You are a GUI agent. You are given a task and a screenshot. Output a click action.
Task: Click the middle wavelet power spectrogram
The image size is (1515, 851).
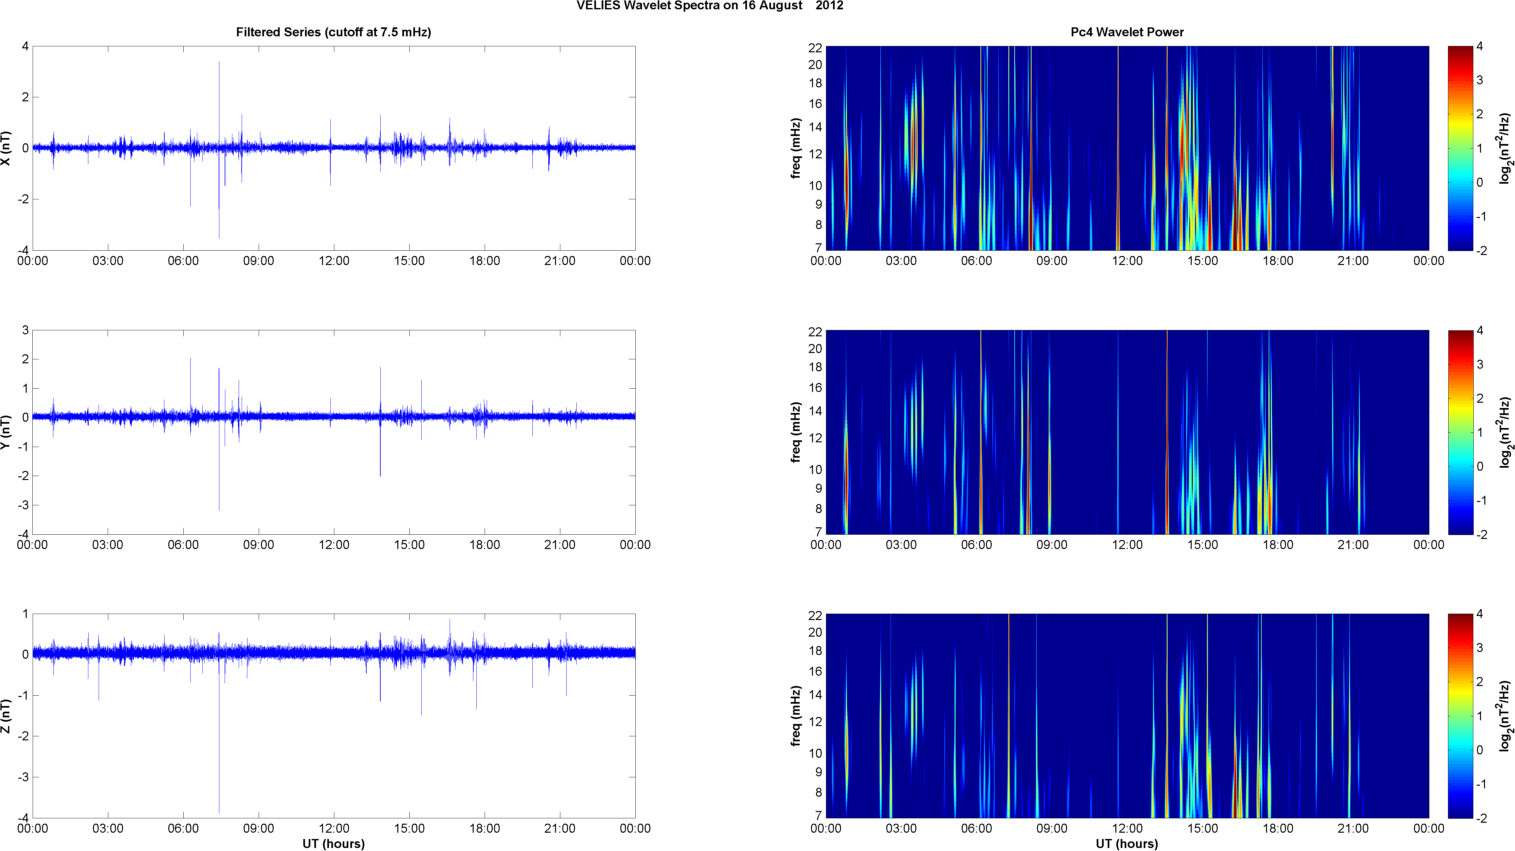[x=1127, y=432]
